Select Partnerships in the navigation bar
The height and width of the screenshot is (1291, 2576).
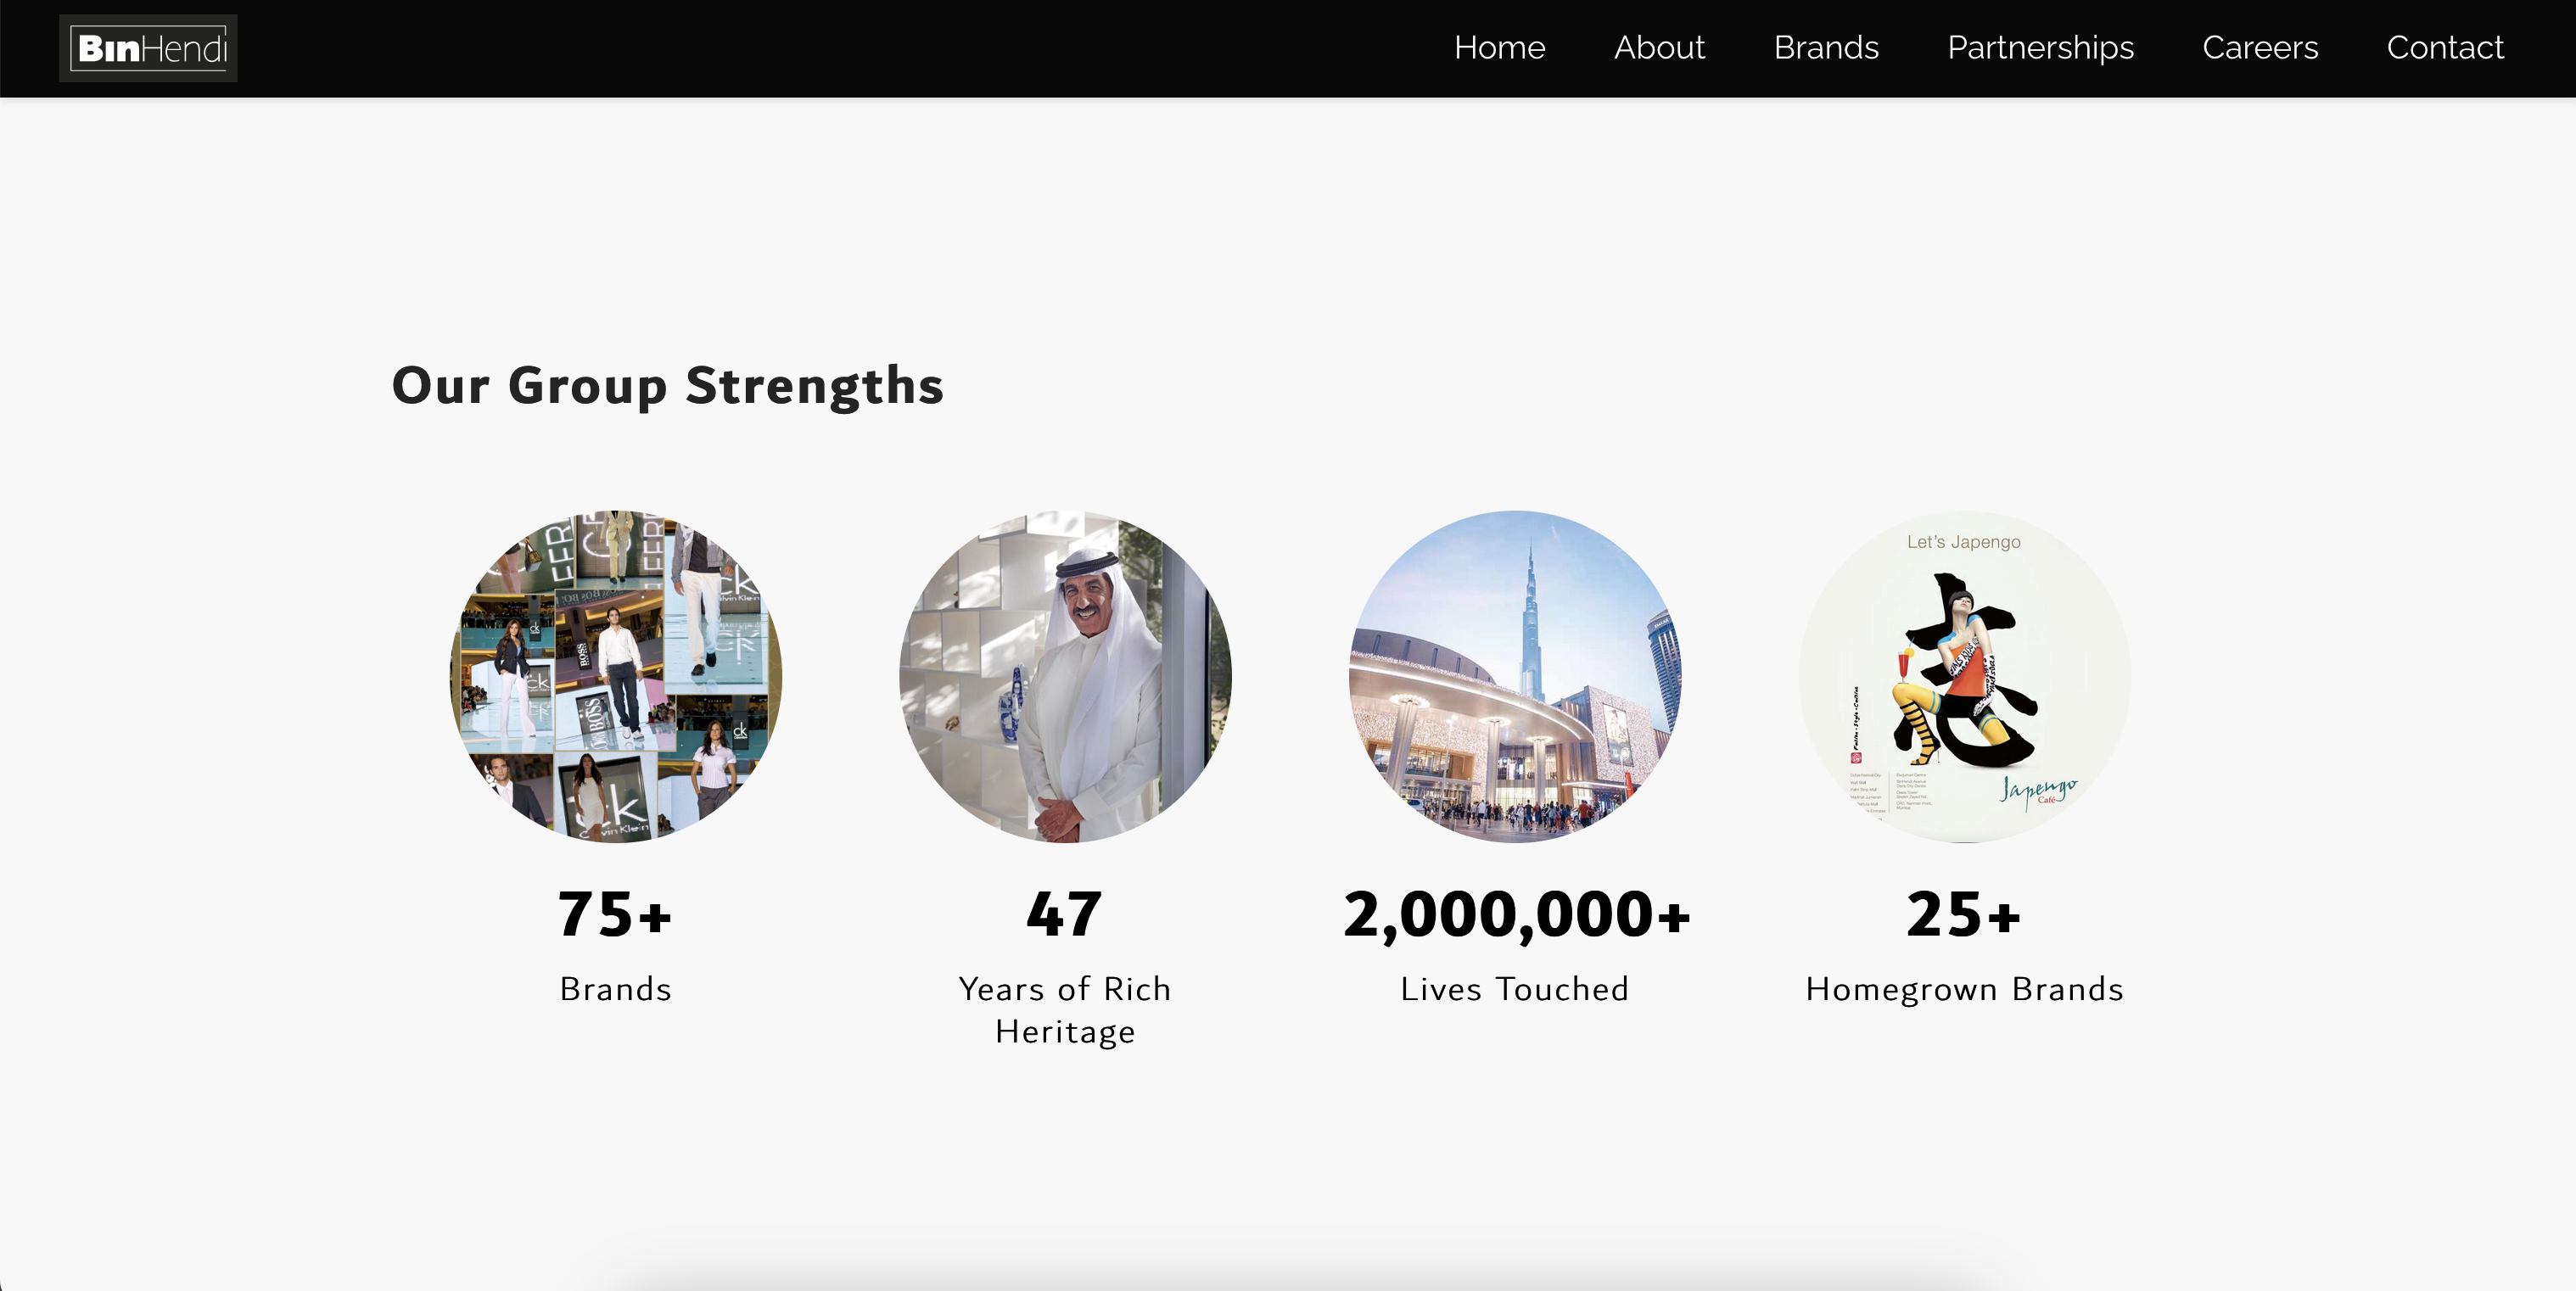click(2040, 48)
